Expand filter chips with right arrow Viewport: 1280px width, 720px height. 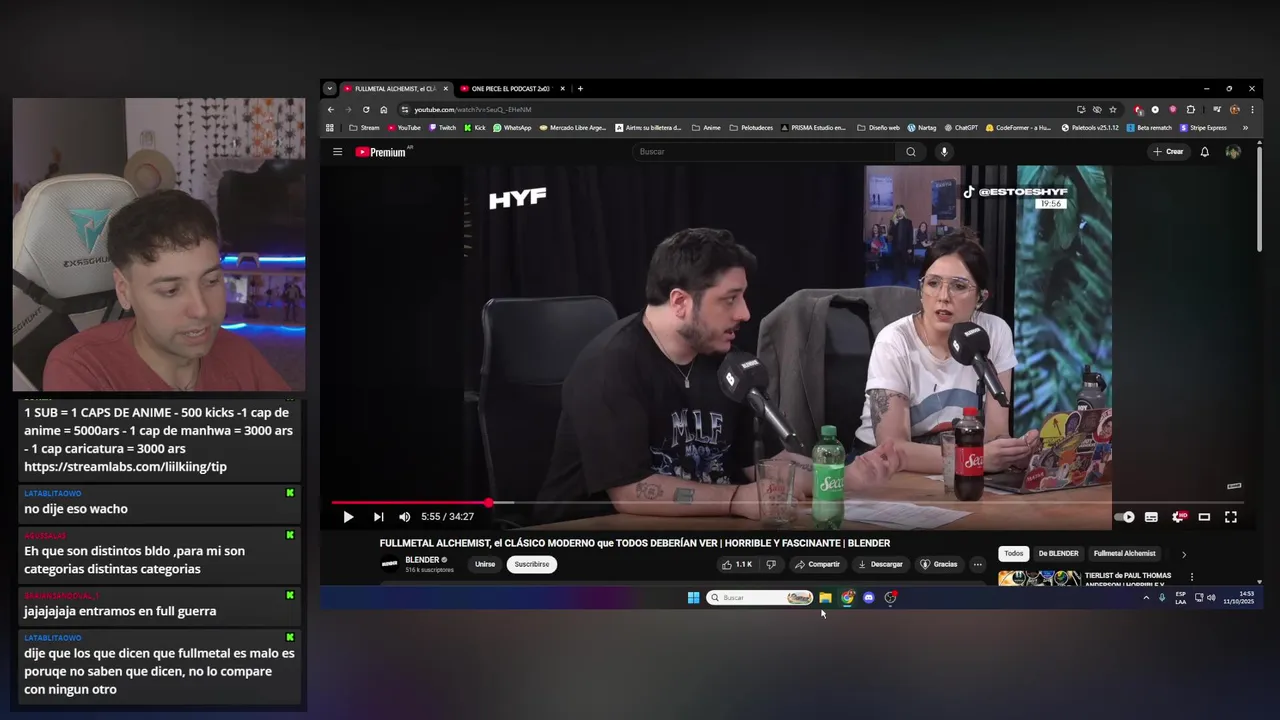[1184, 554]
